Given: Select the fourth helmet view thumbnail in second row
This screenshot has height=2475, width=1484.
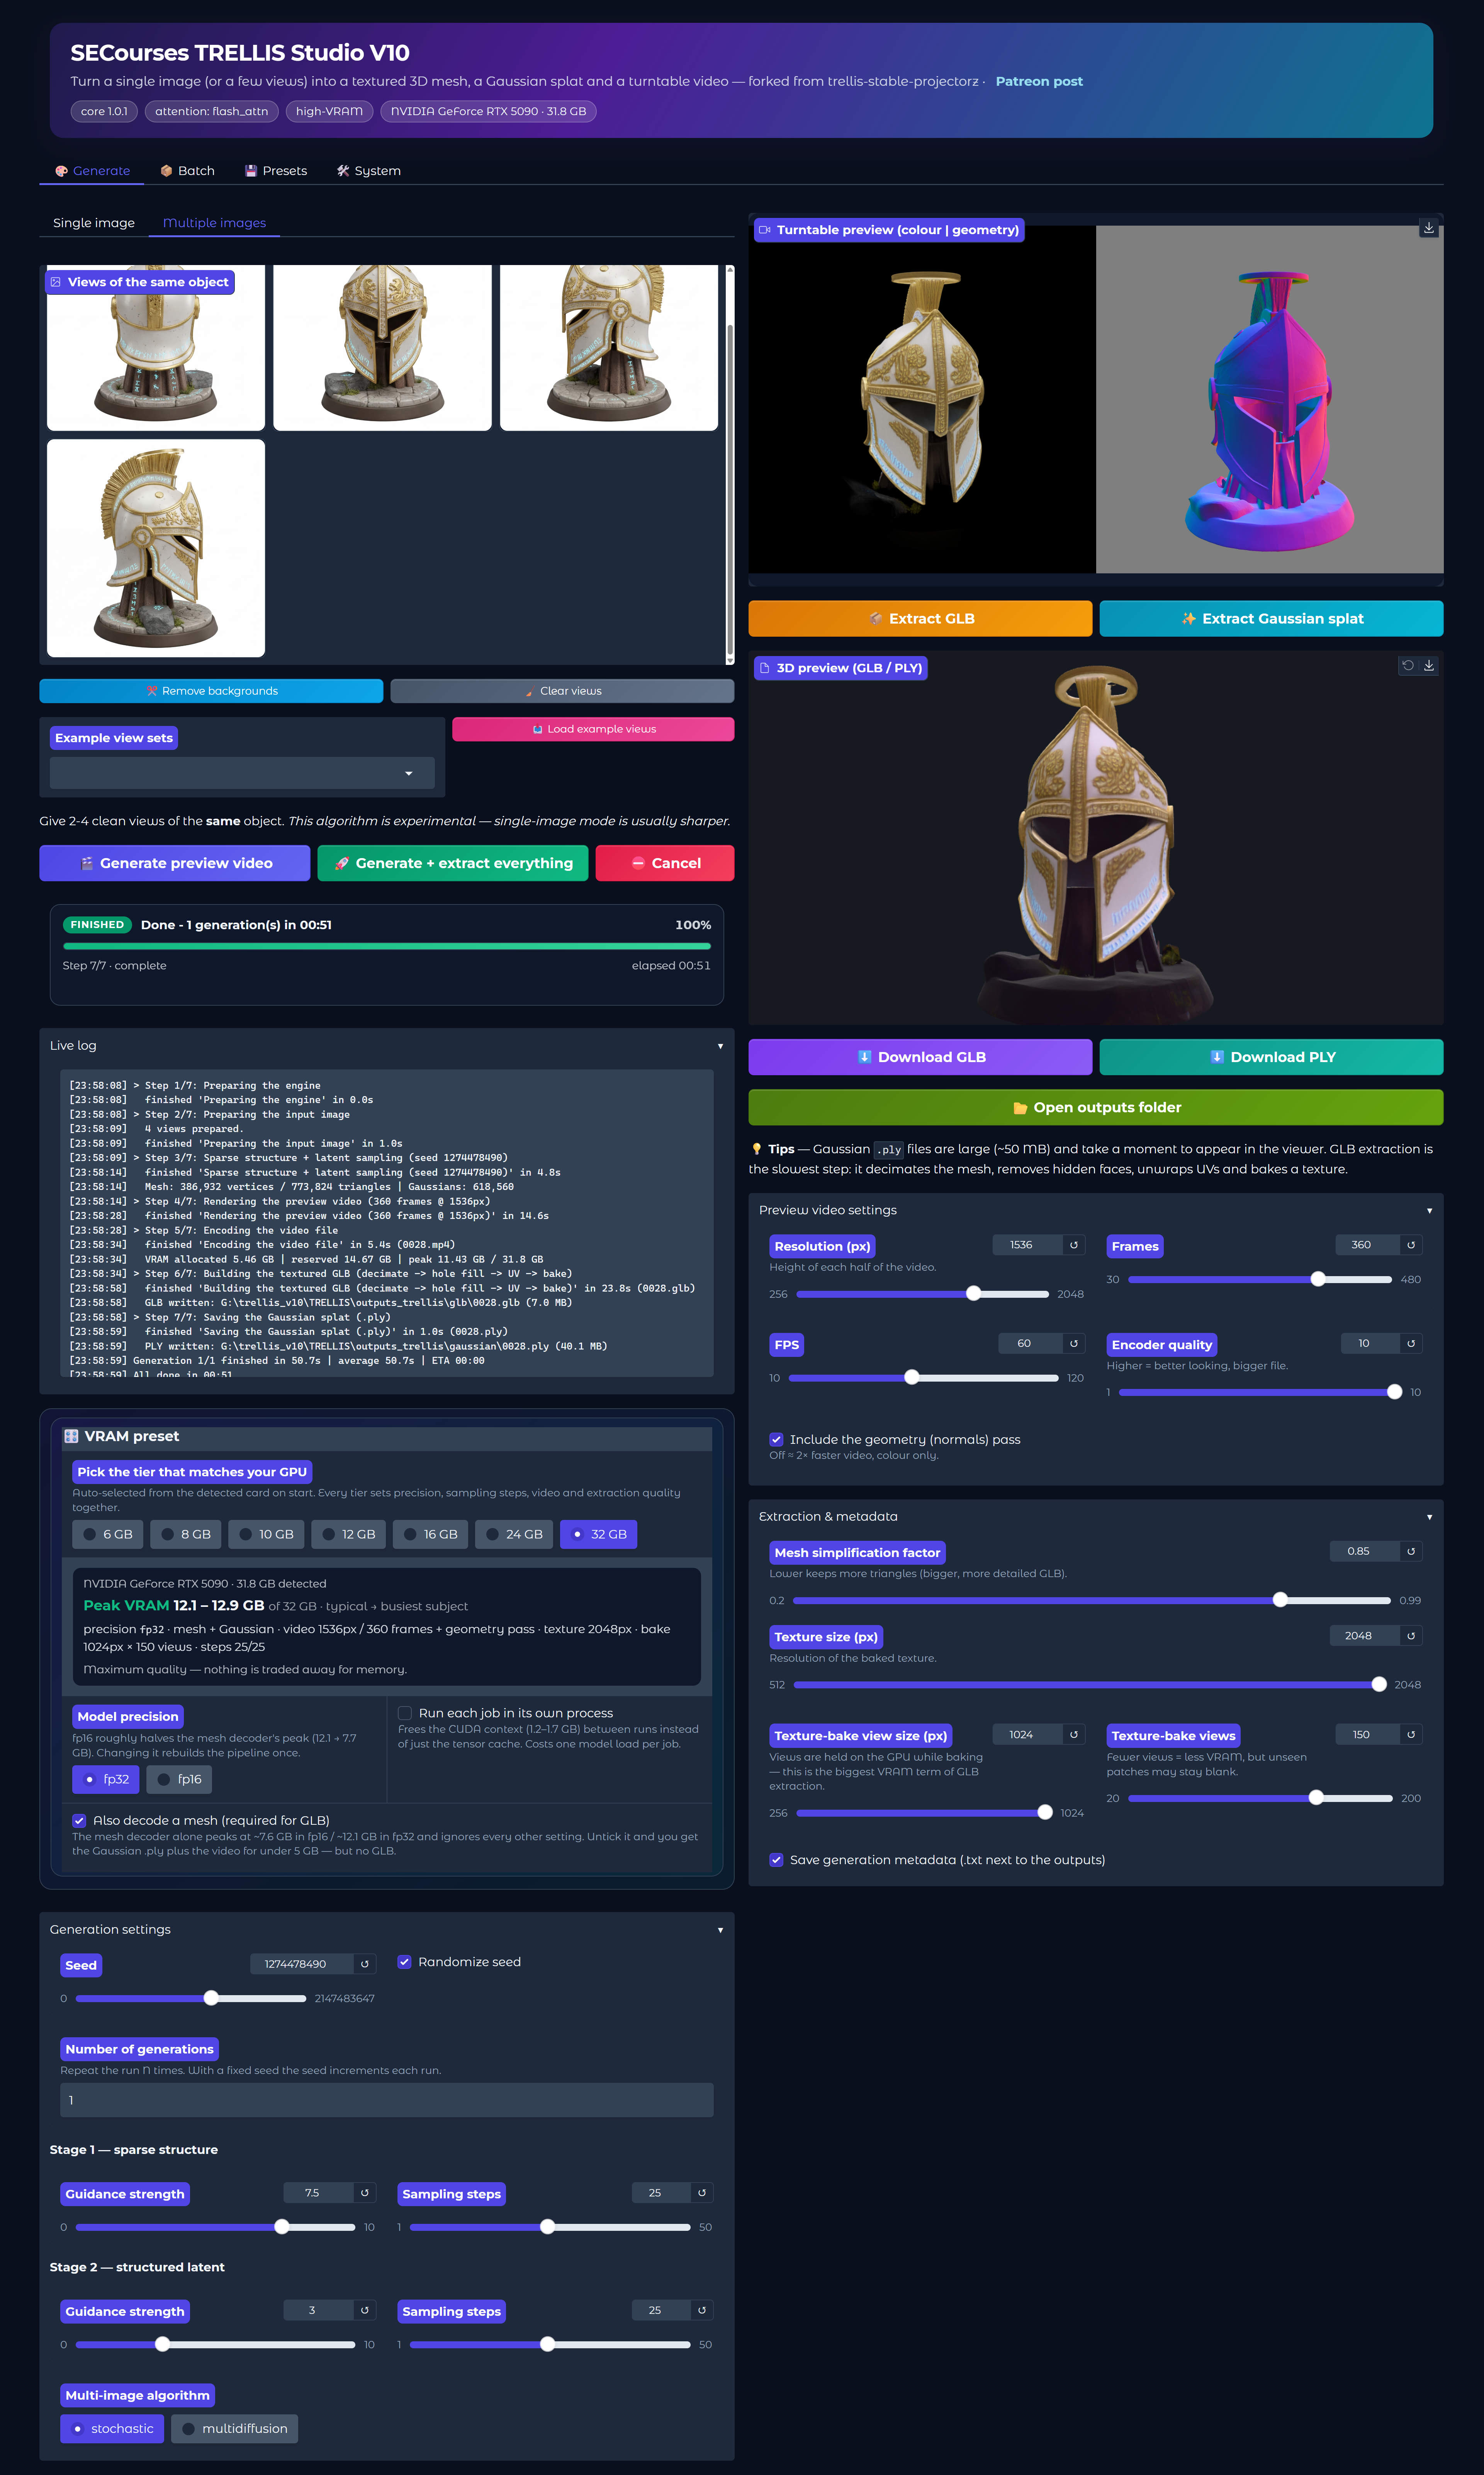Looking at the screenshot, I should click(x=156, y=548).
